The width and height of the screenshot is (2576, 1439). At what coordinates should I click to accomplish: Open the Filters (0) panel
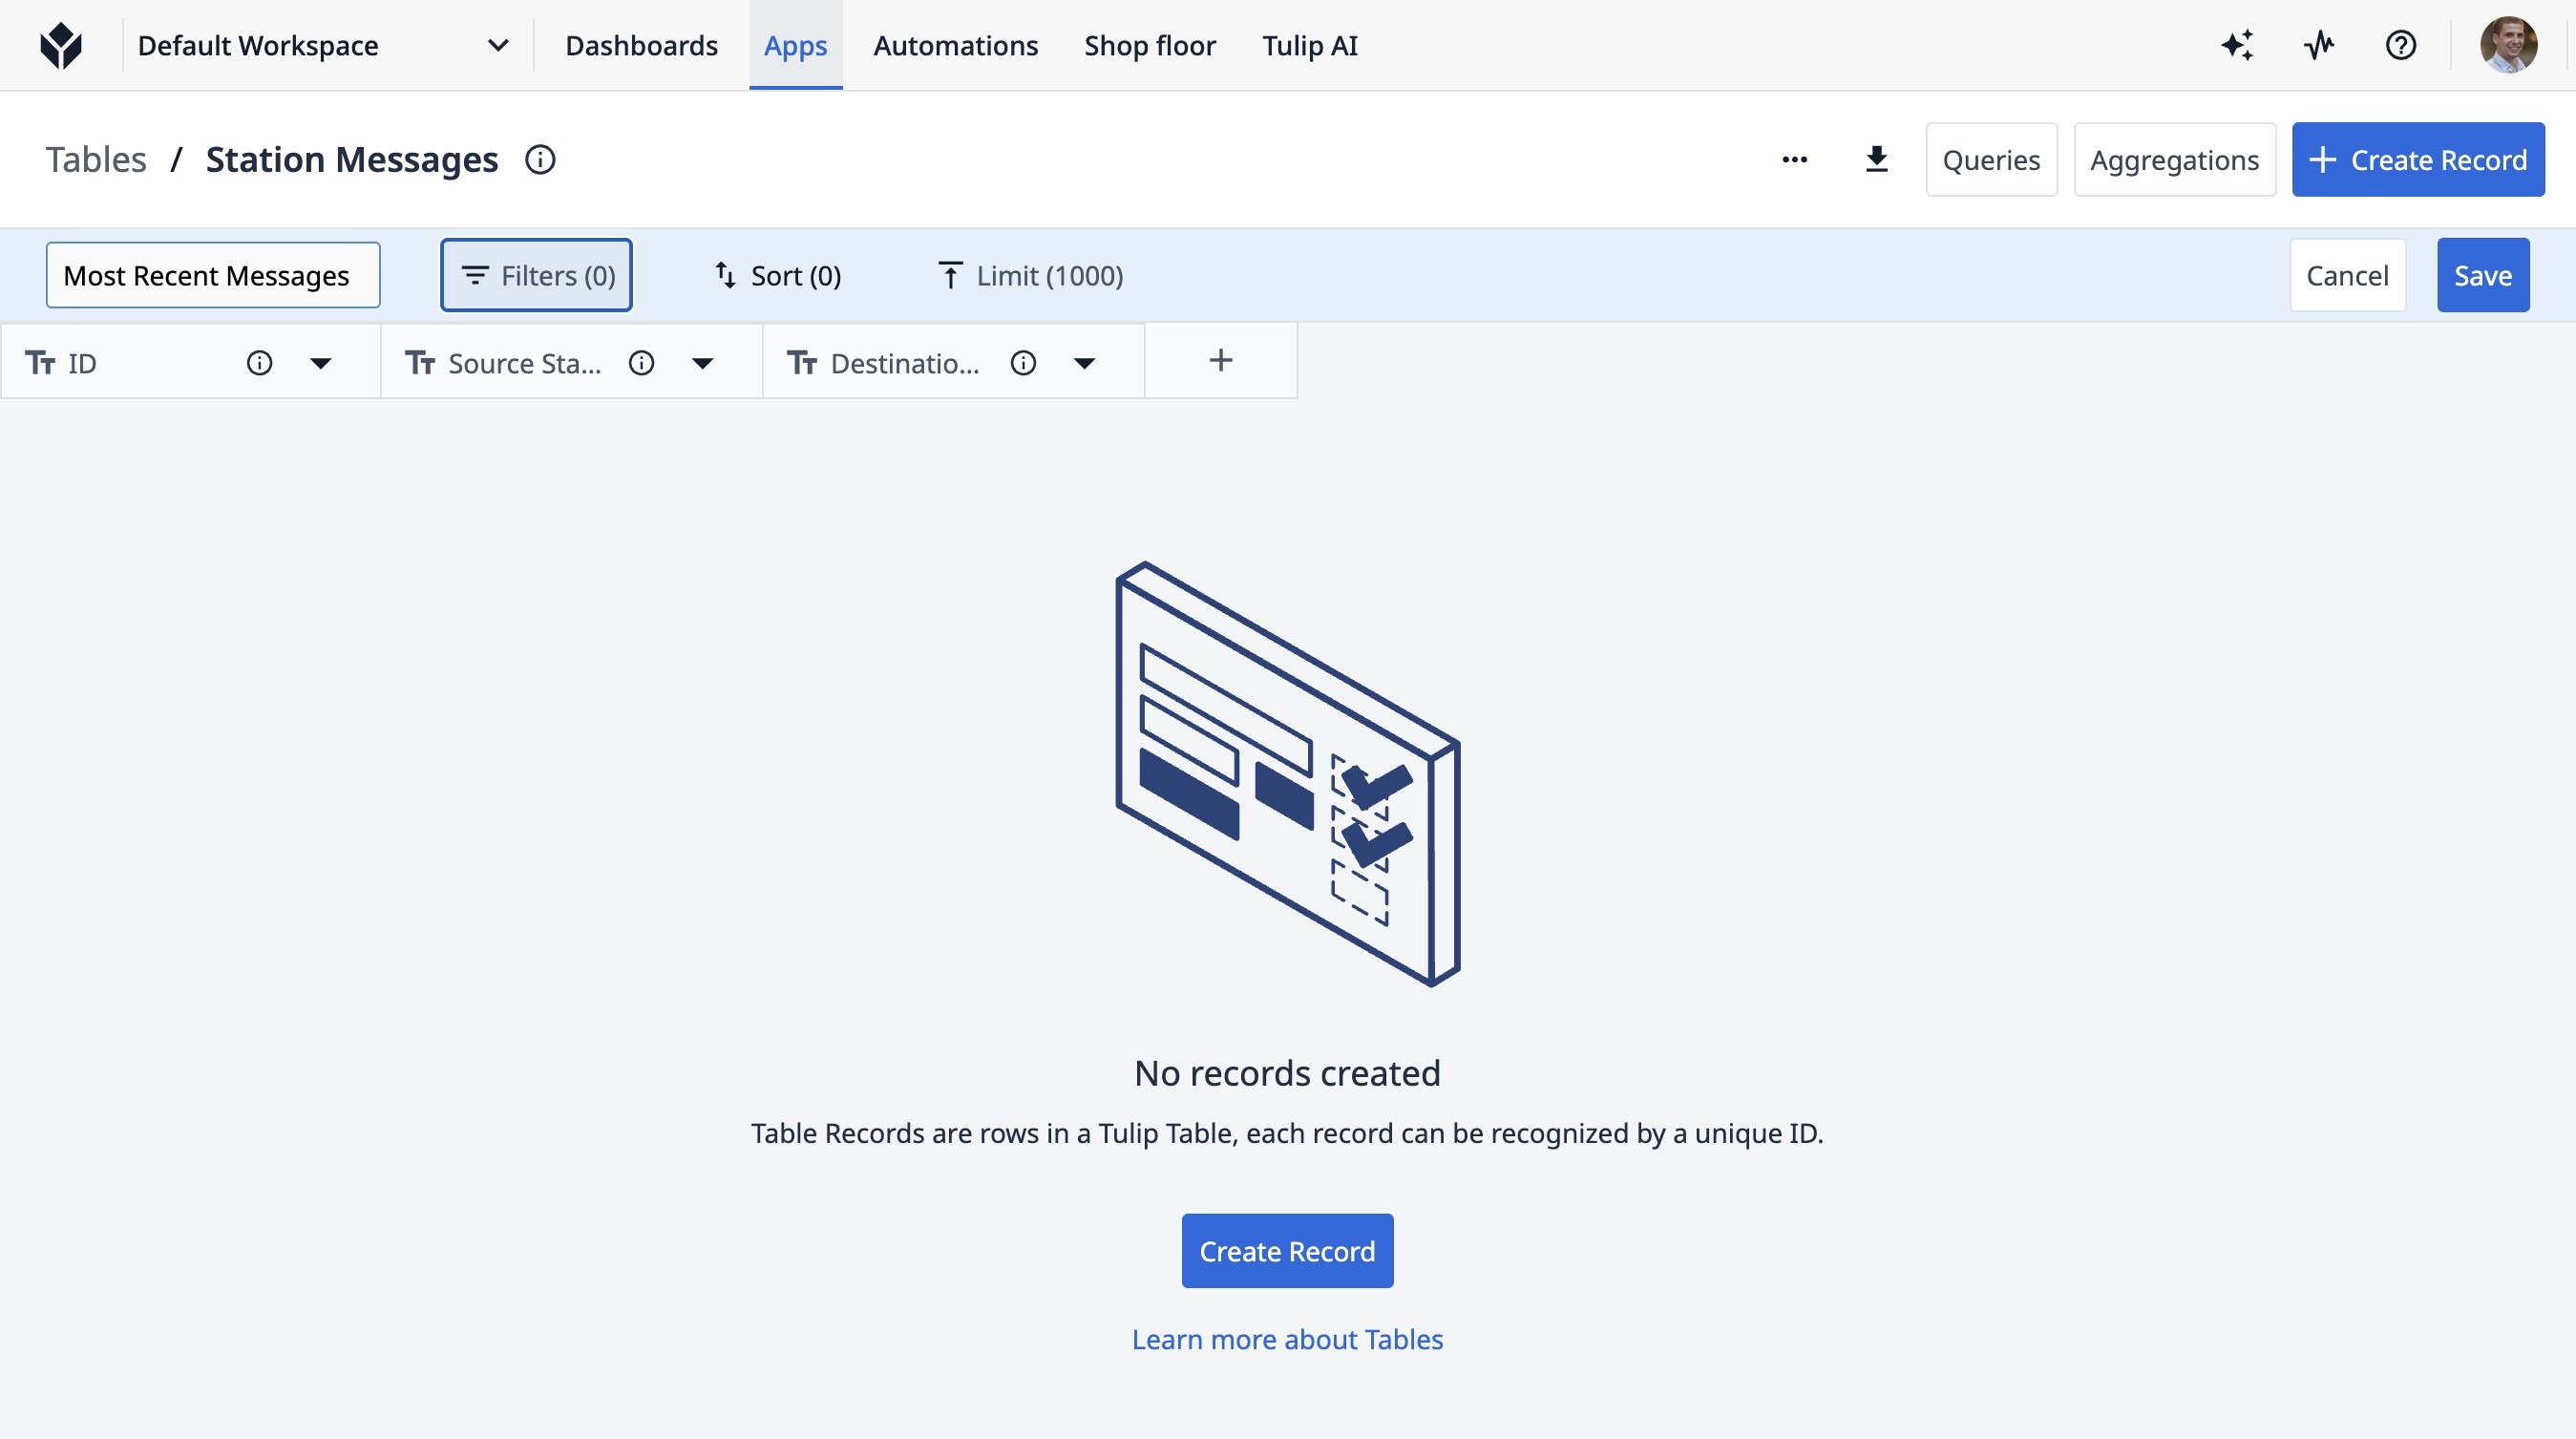point(536,275)
